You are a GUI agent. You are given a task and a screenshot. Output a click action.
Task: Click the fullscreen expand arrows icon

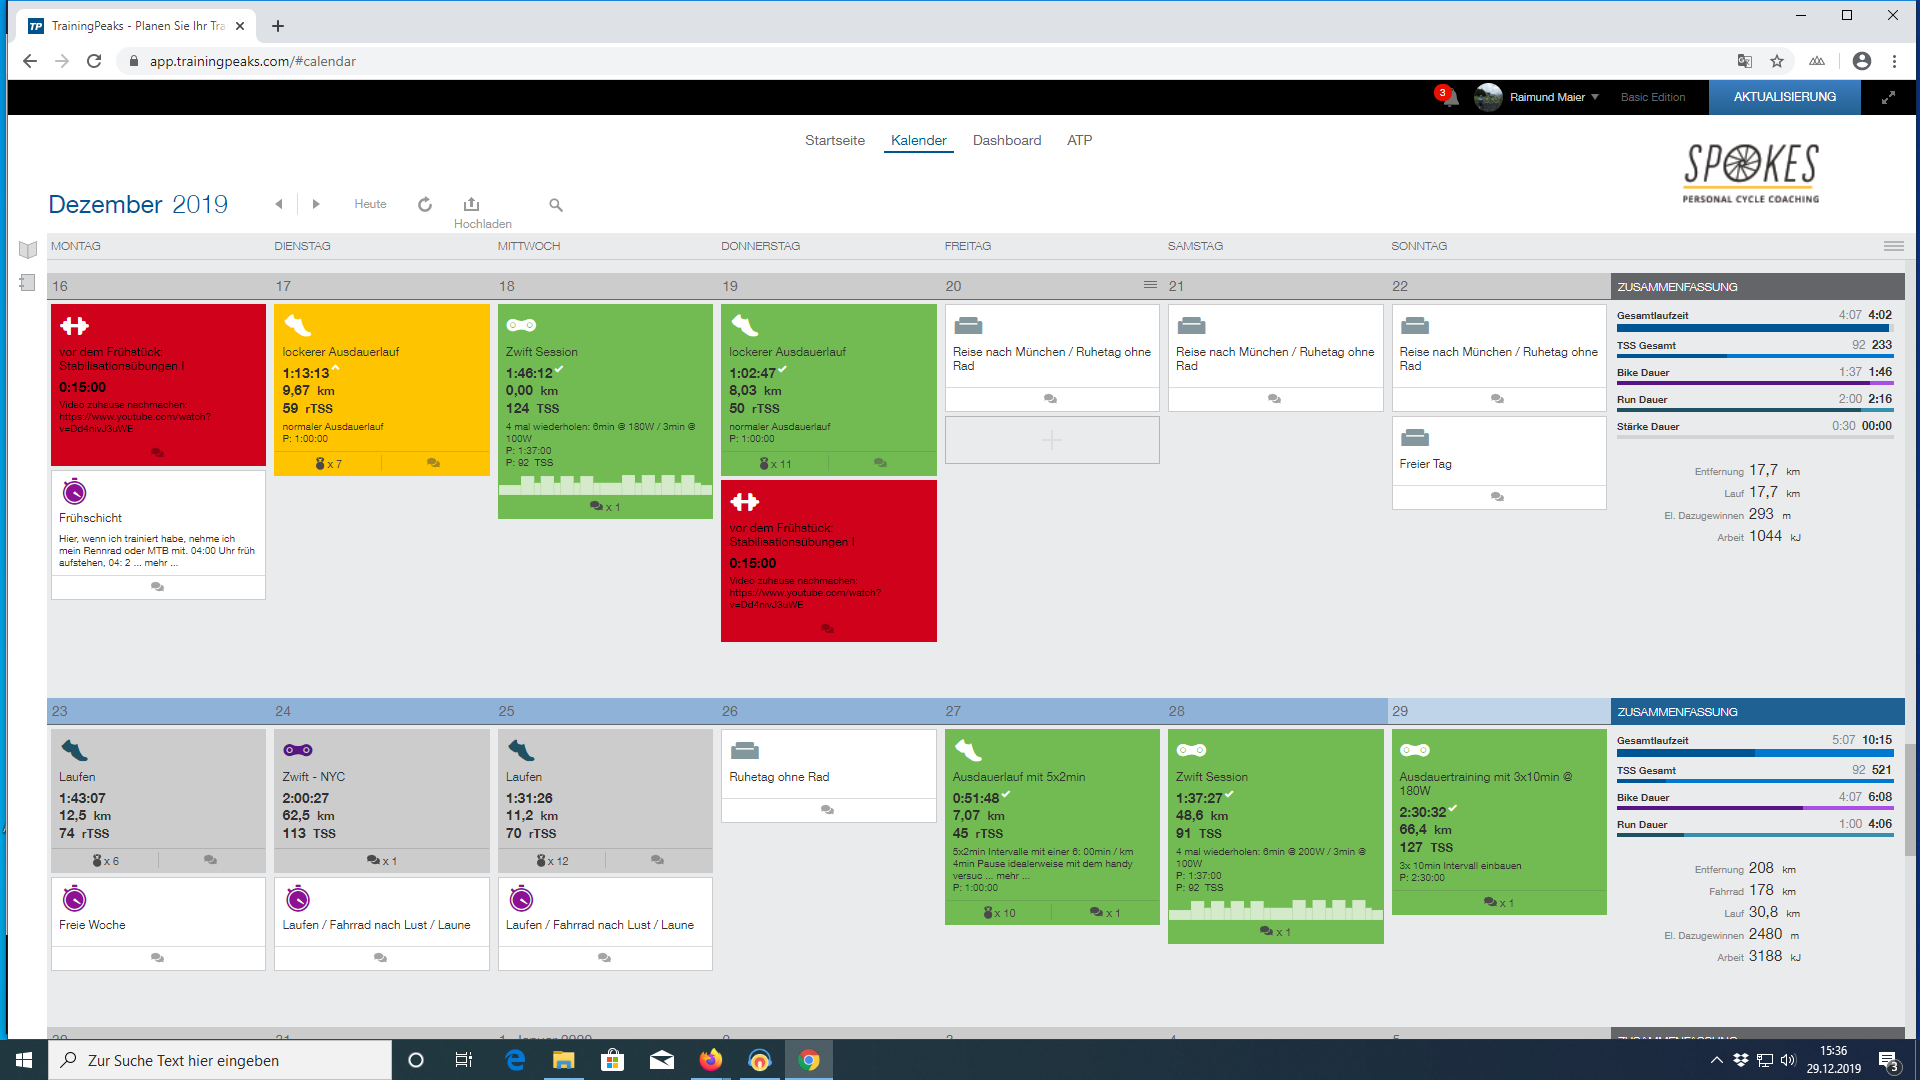(x=1888, y=97)
